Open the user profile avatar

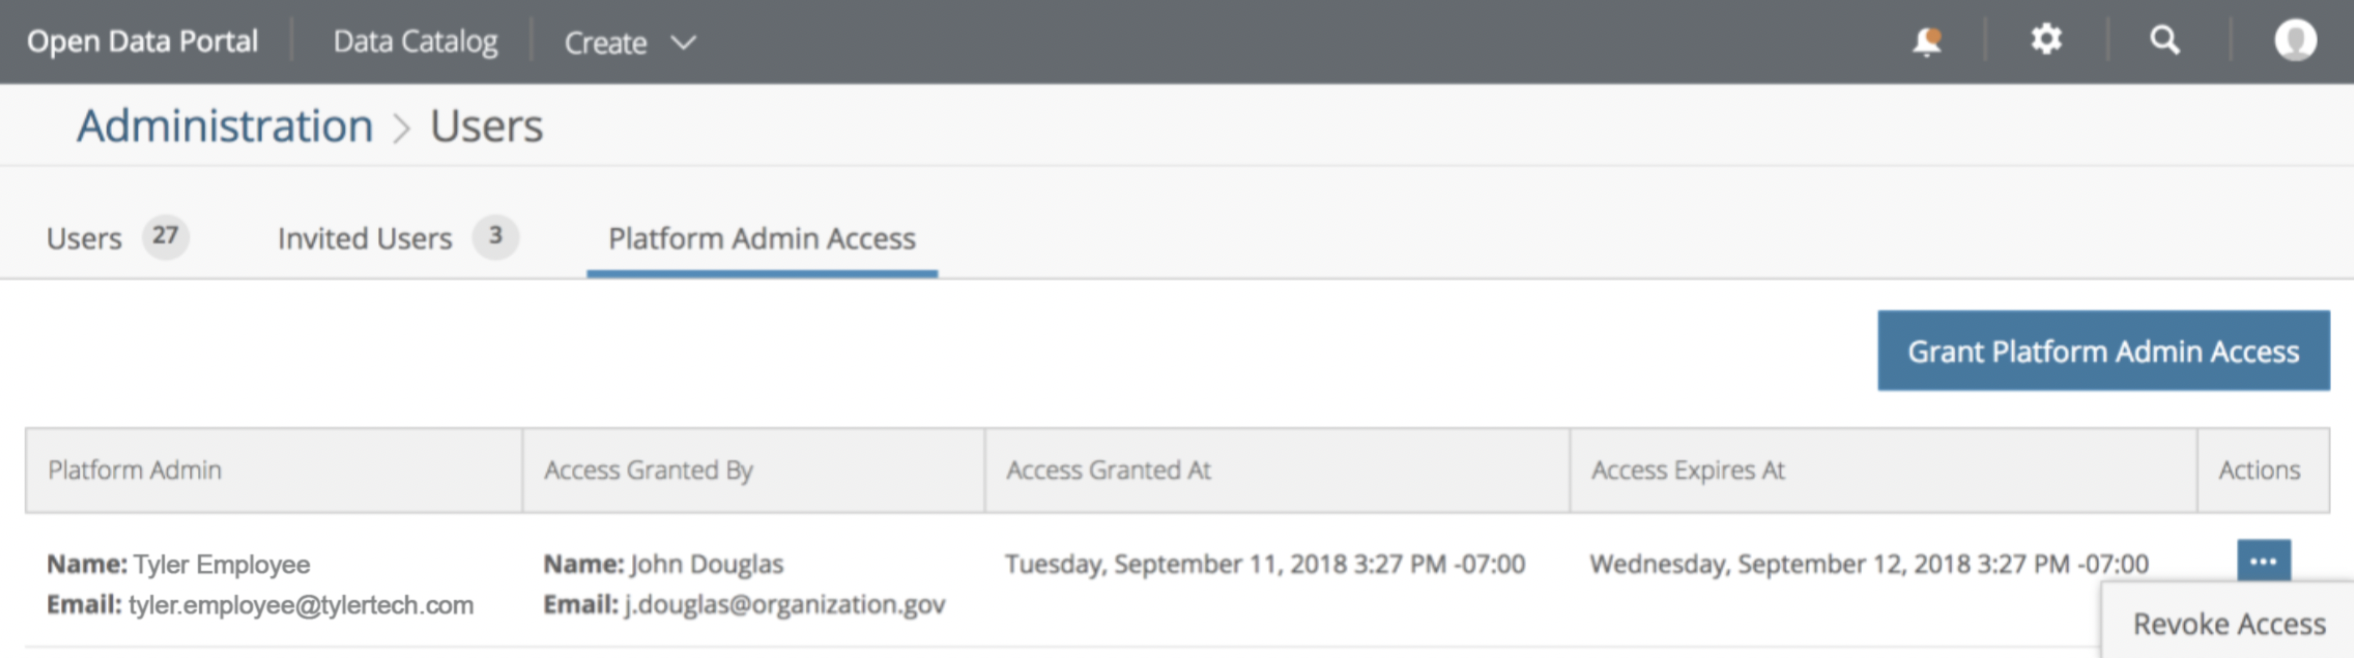coord(2295,40)
